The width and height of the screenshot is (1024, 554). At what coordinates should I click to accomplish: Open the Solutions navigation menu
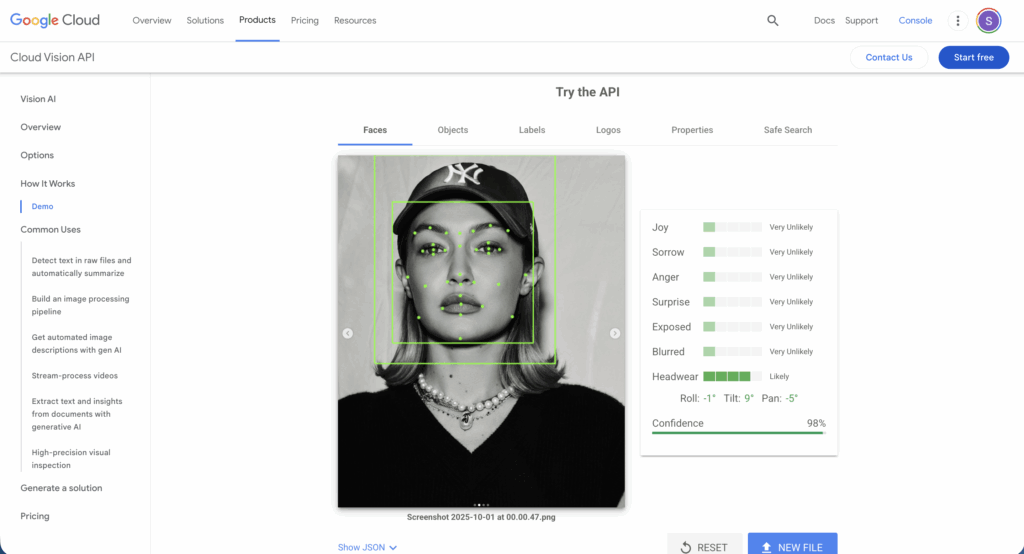pos(205,20)
